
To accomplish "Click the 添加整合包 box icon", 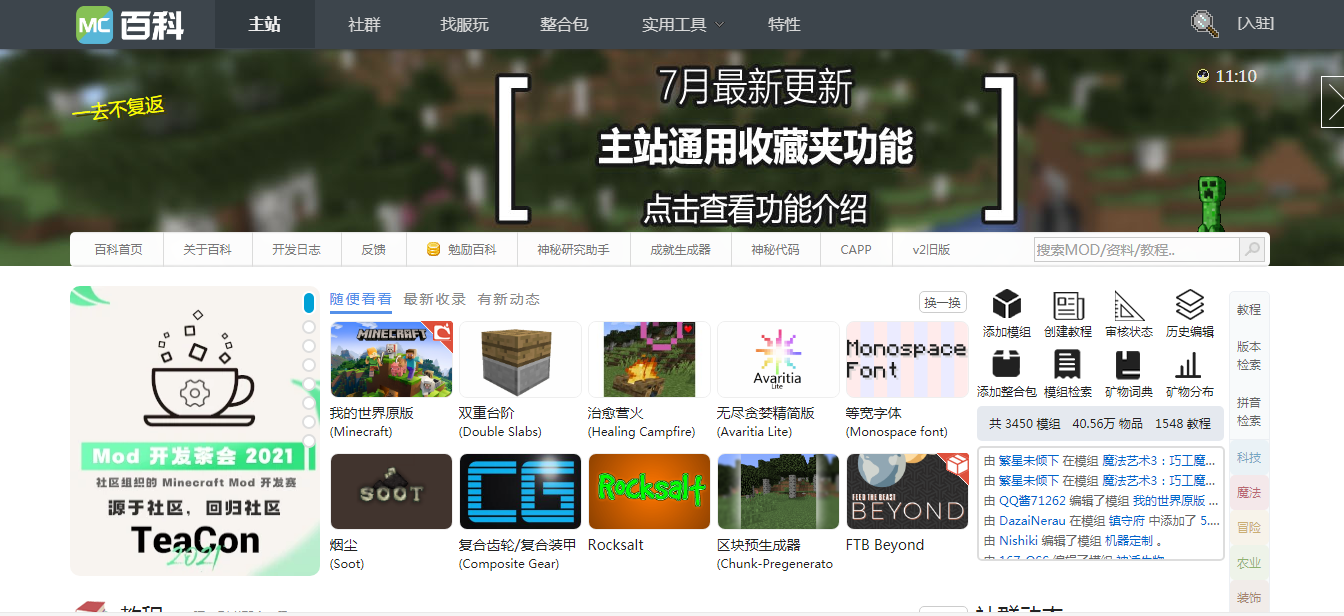I will pos(1006,365).
